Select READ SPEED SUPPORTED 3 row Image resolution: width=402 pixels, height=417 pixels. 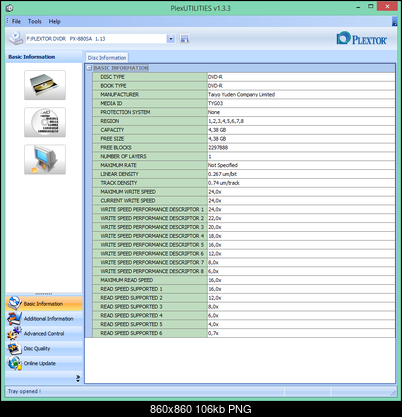coord(244,306)
